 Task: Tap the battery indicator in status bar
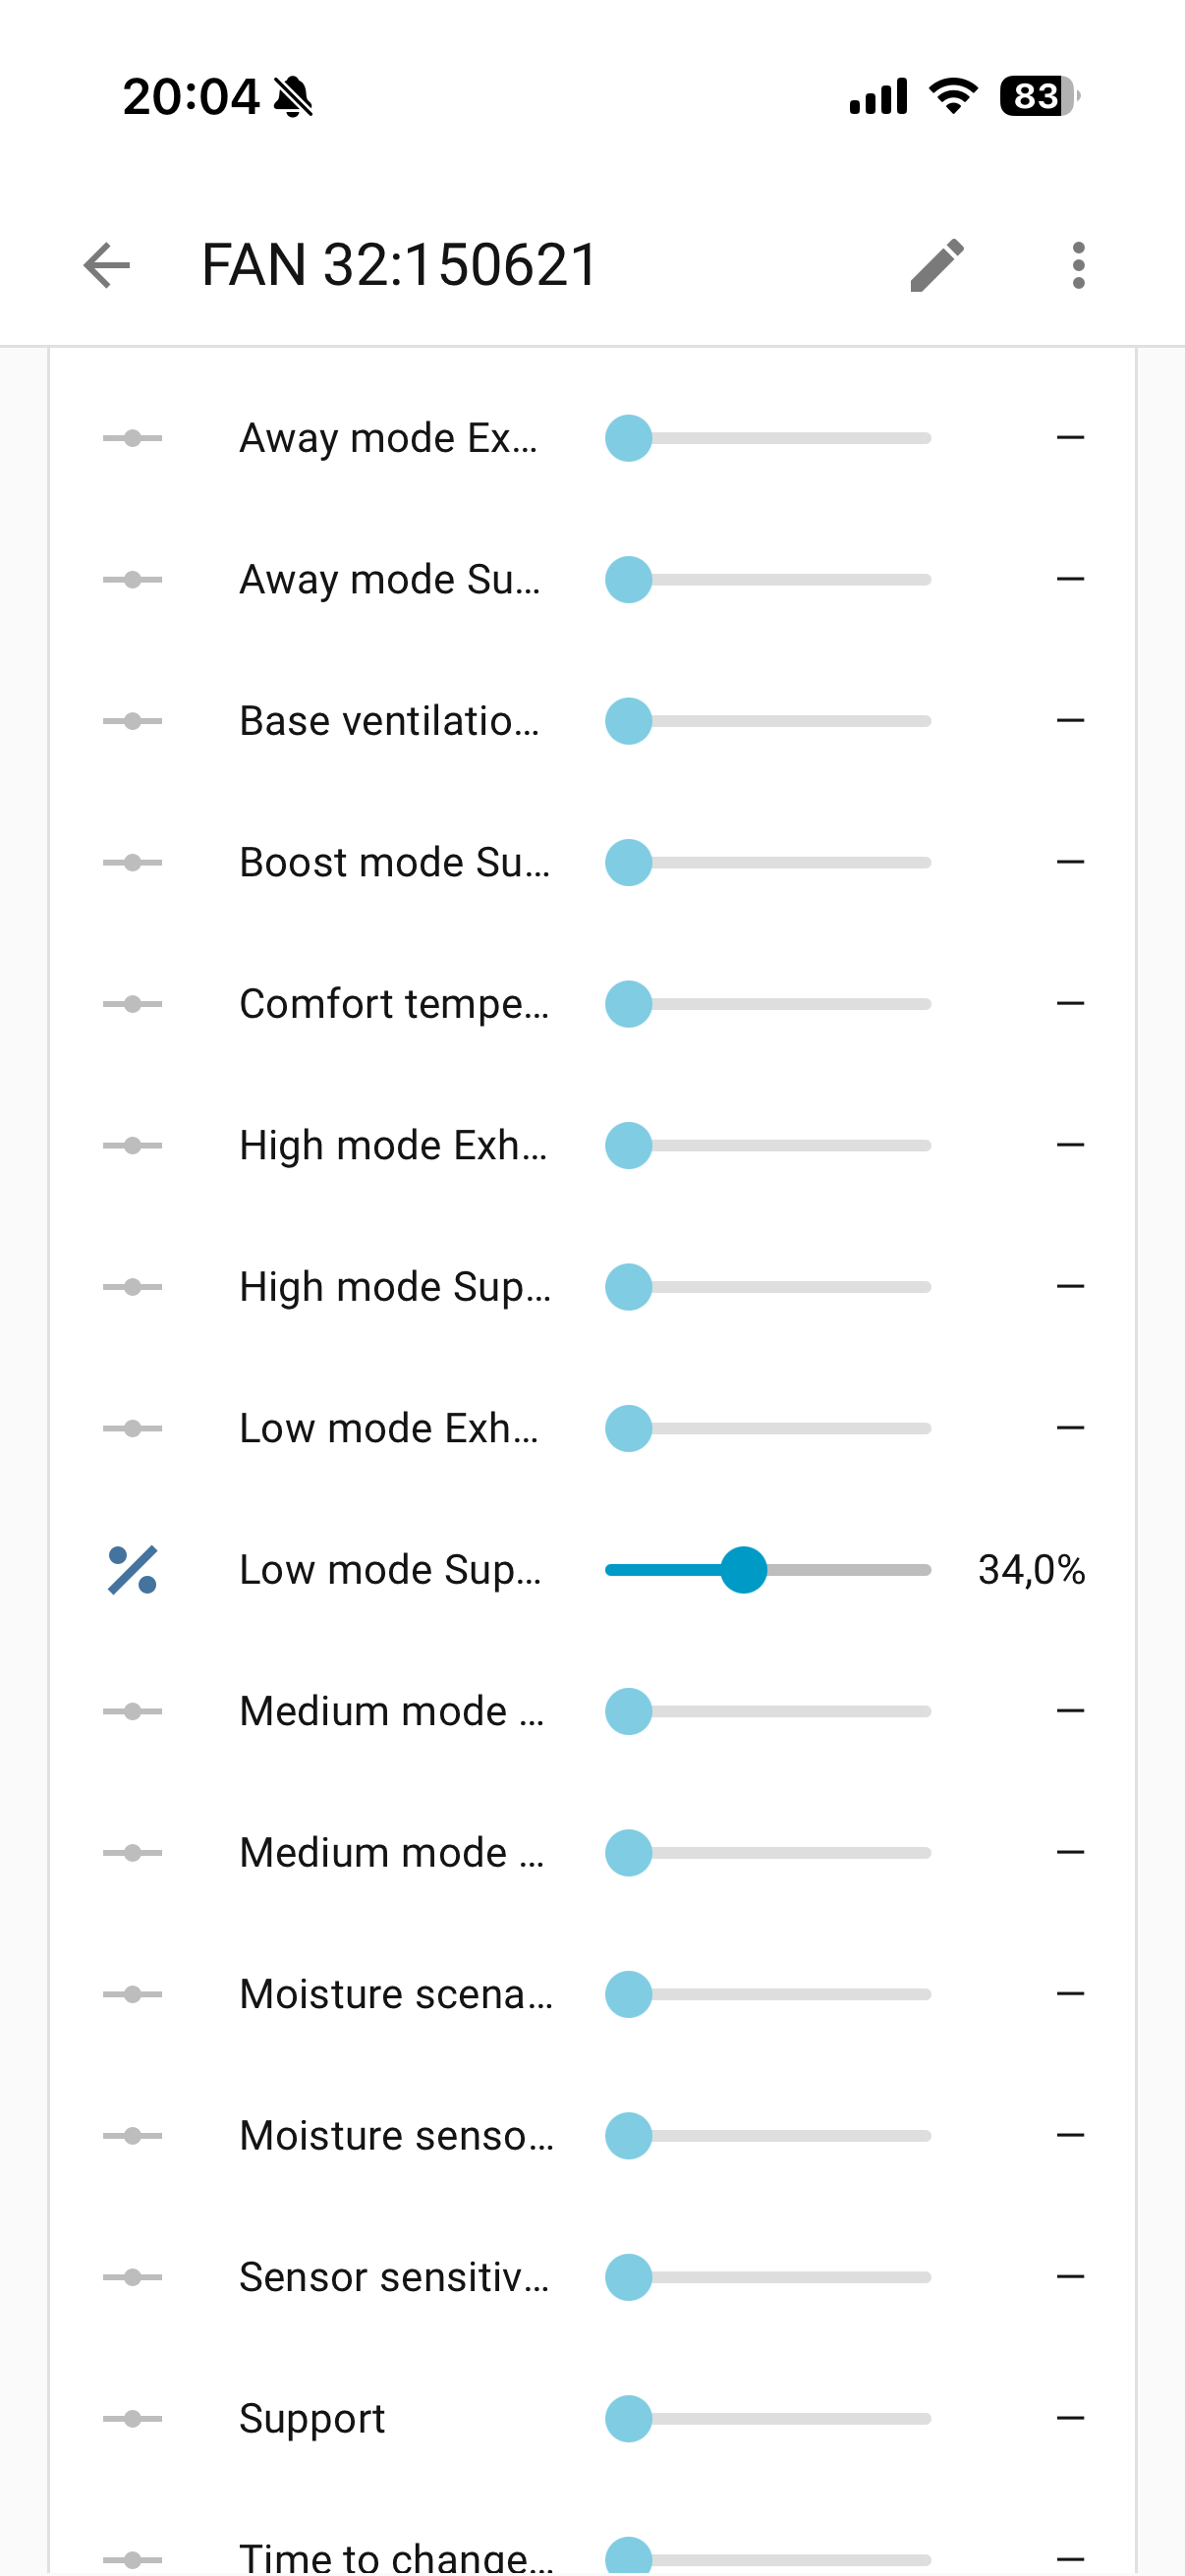click(1039, 96)
